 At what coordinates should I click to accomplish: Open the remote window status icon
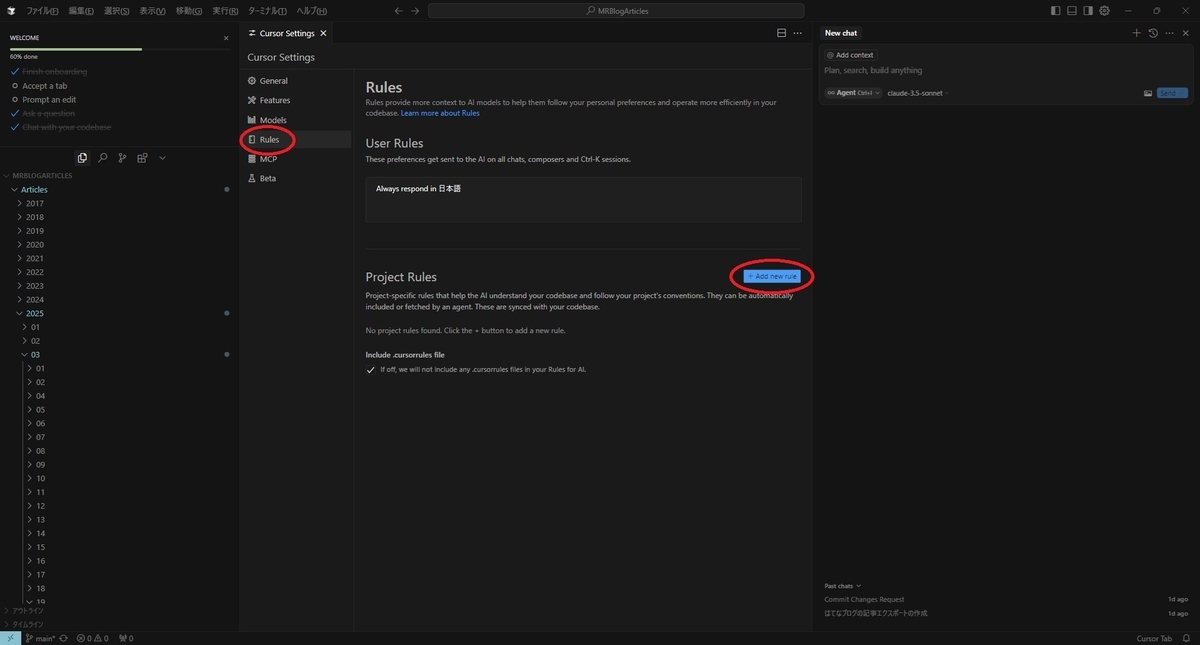point(10,638)
